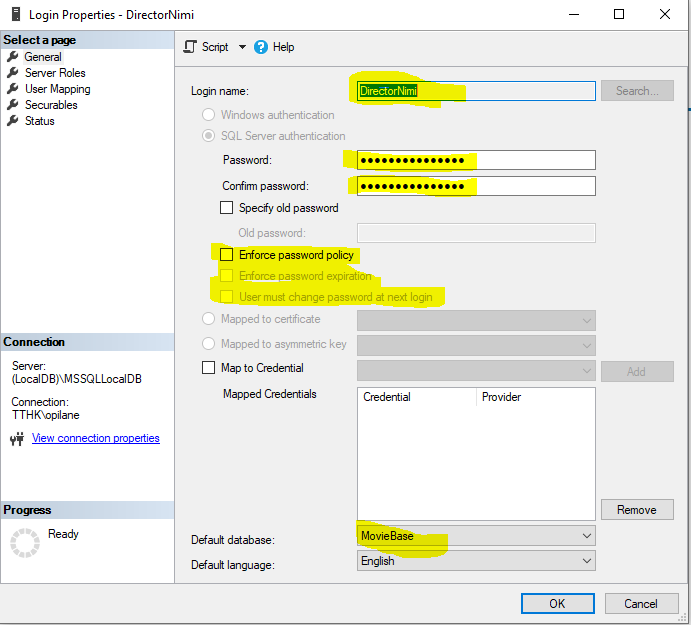Expand the Script dropdown arrow
Image resolution: width=691 pixels, height=625 pixels.
tap(242, 47)
